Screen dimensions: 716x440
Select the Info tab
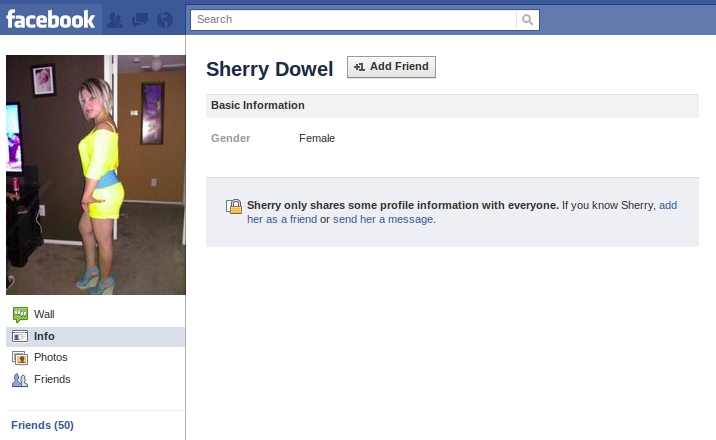coord(95,336)
